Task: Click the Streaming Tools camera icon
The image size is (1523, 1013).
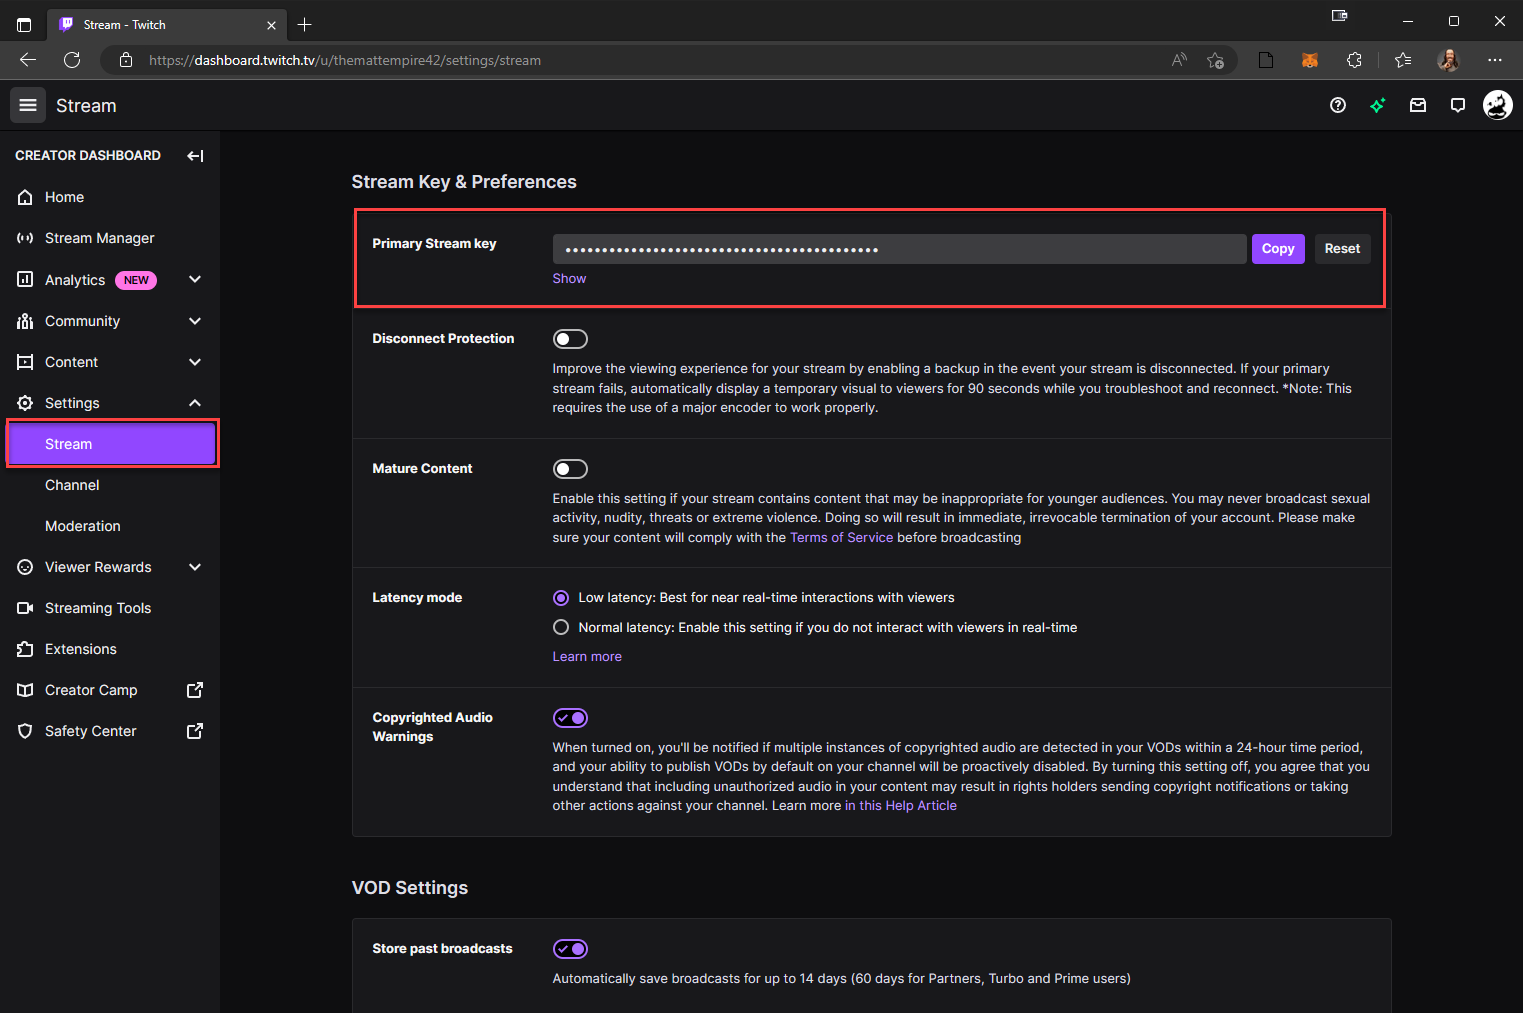Action: pos(25,608)
